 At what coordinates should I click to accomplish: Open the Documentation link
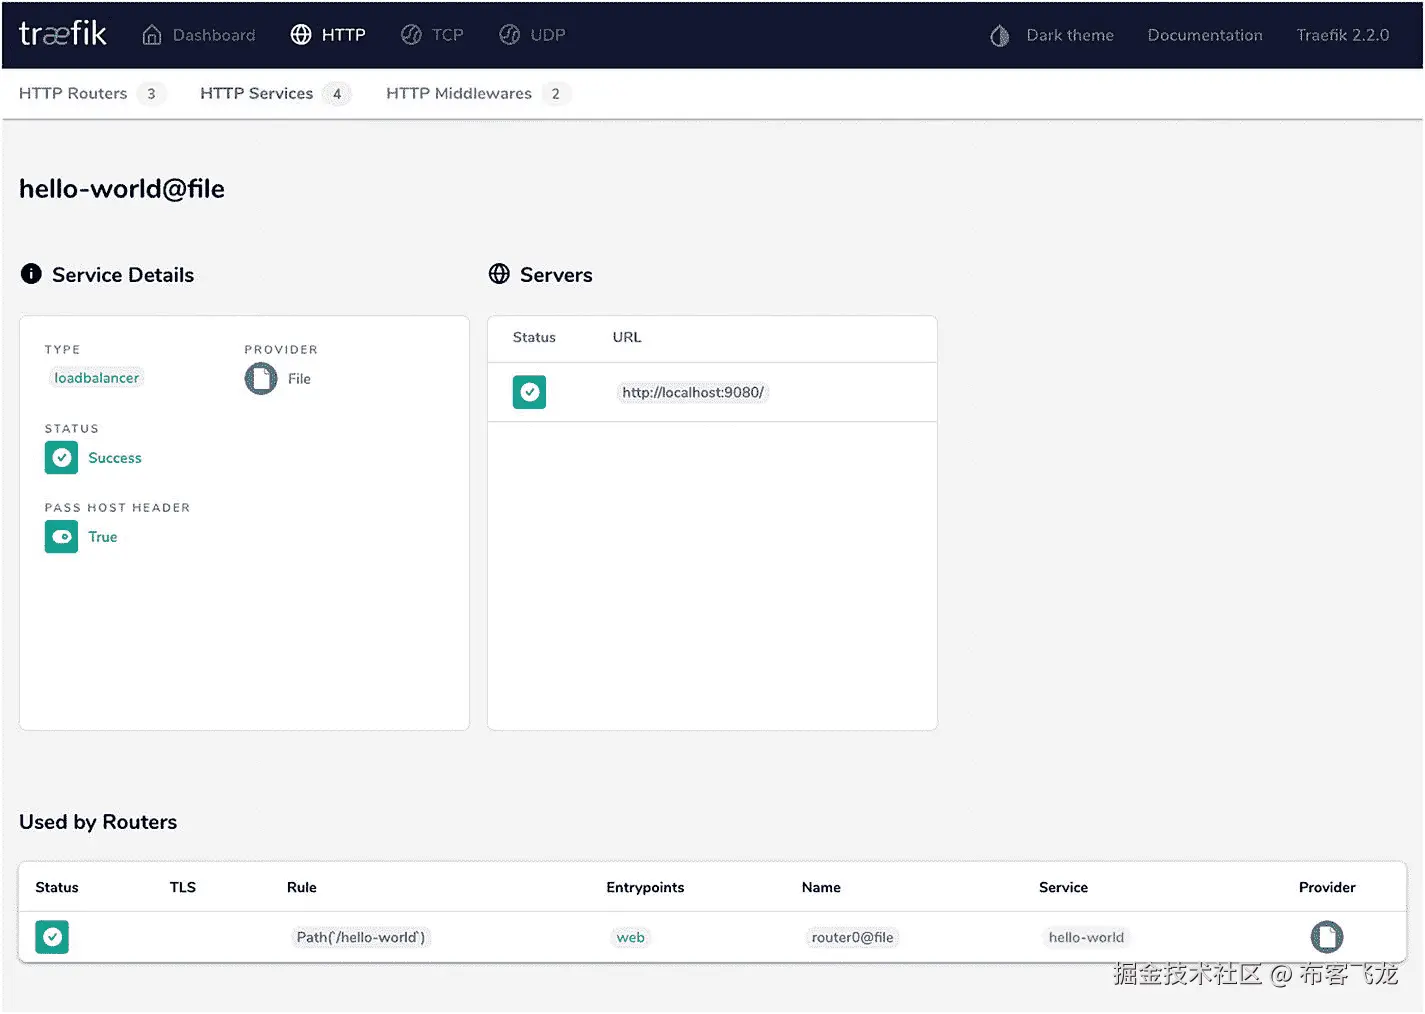[x=1205, y=35]
